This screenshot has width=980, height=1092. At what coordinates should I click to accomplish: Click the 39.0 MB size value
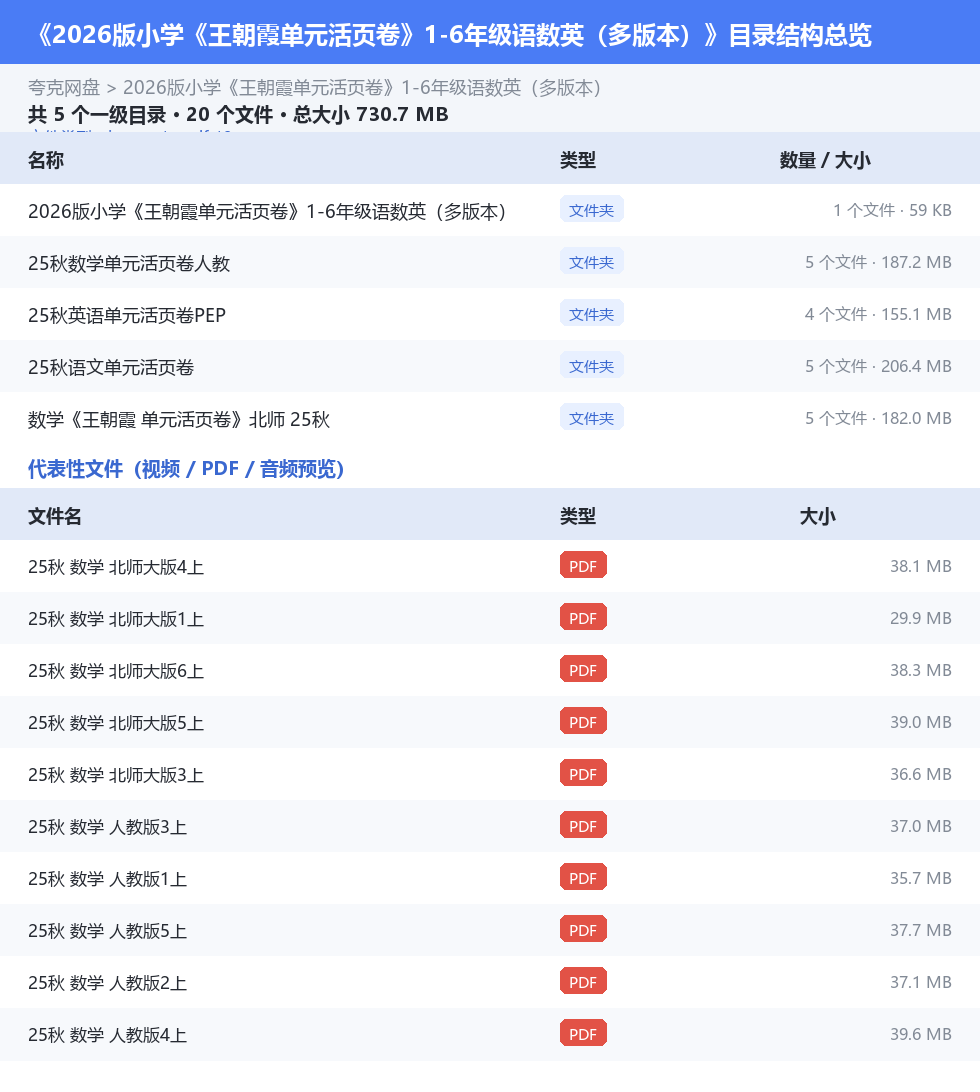(921, 722)
